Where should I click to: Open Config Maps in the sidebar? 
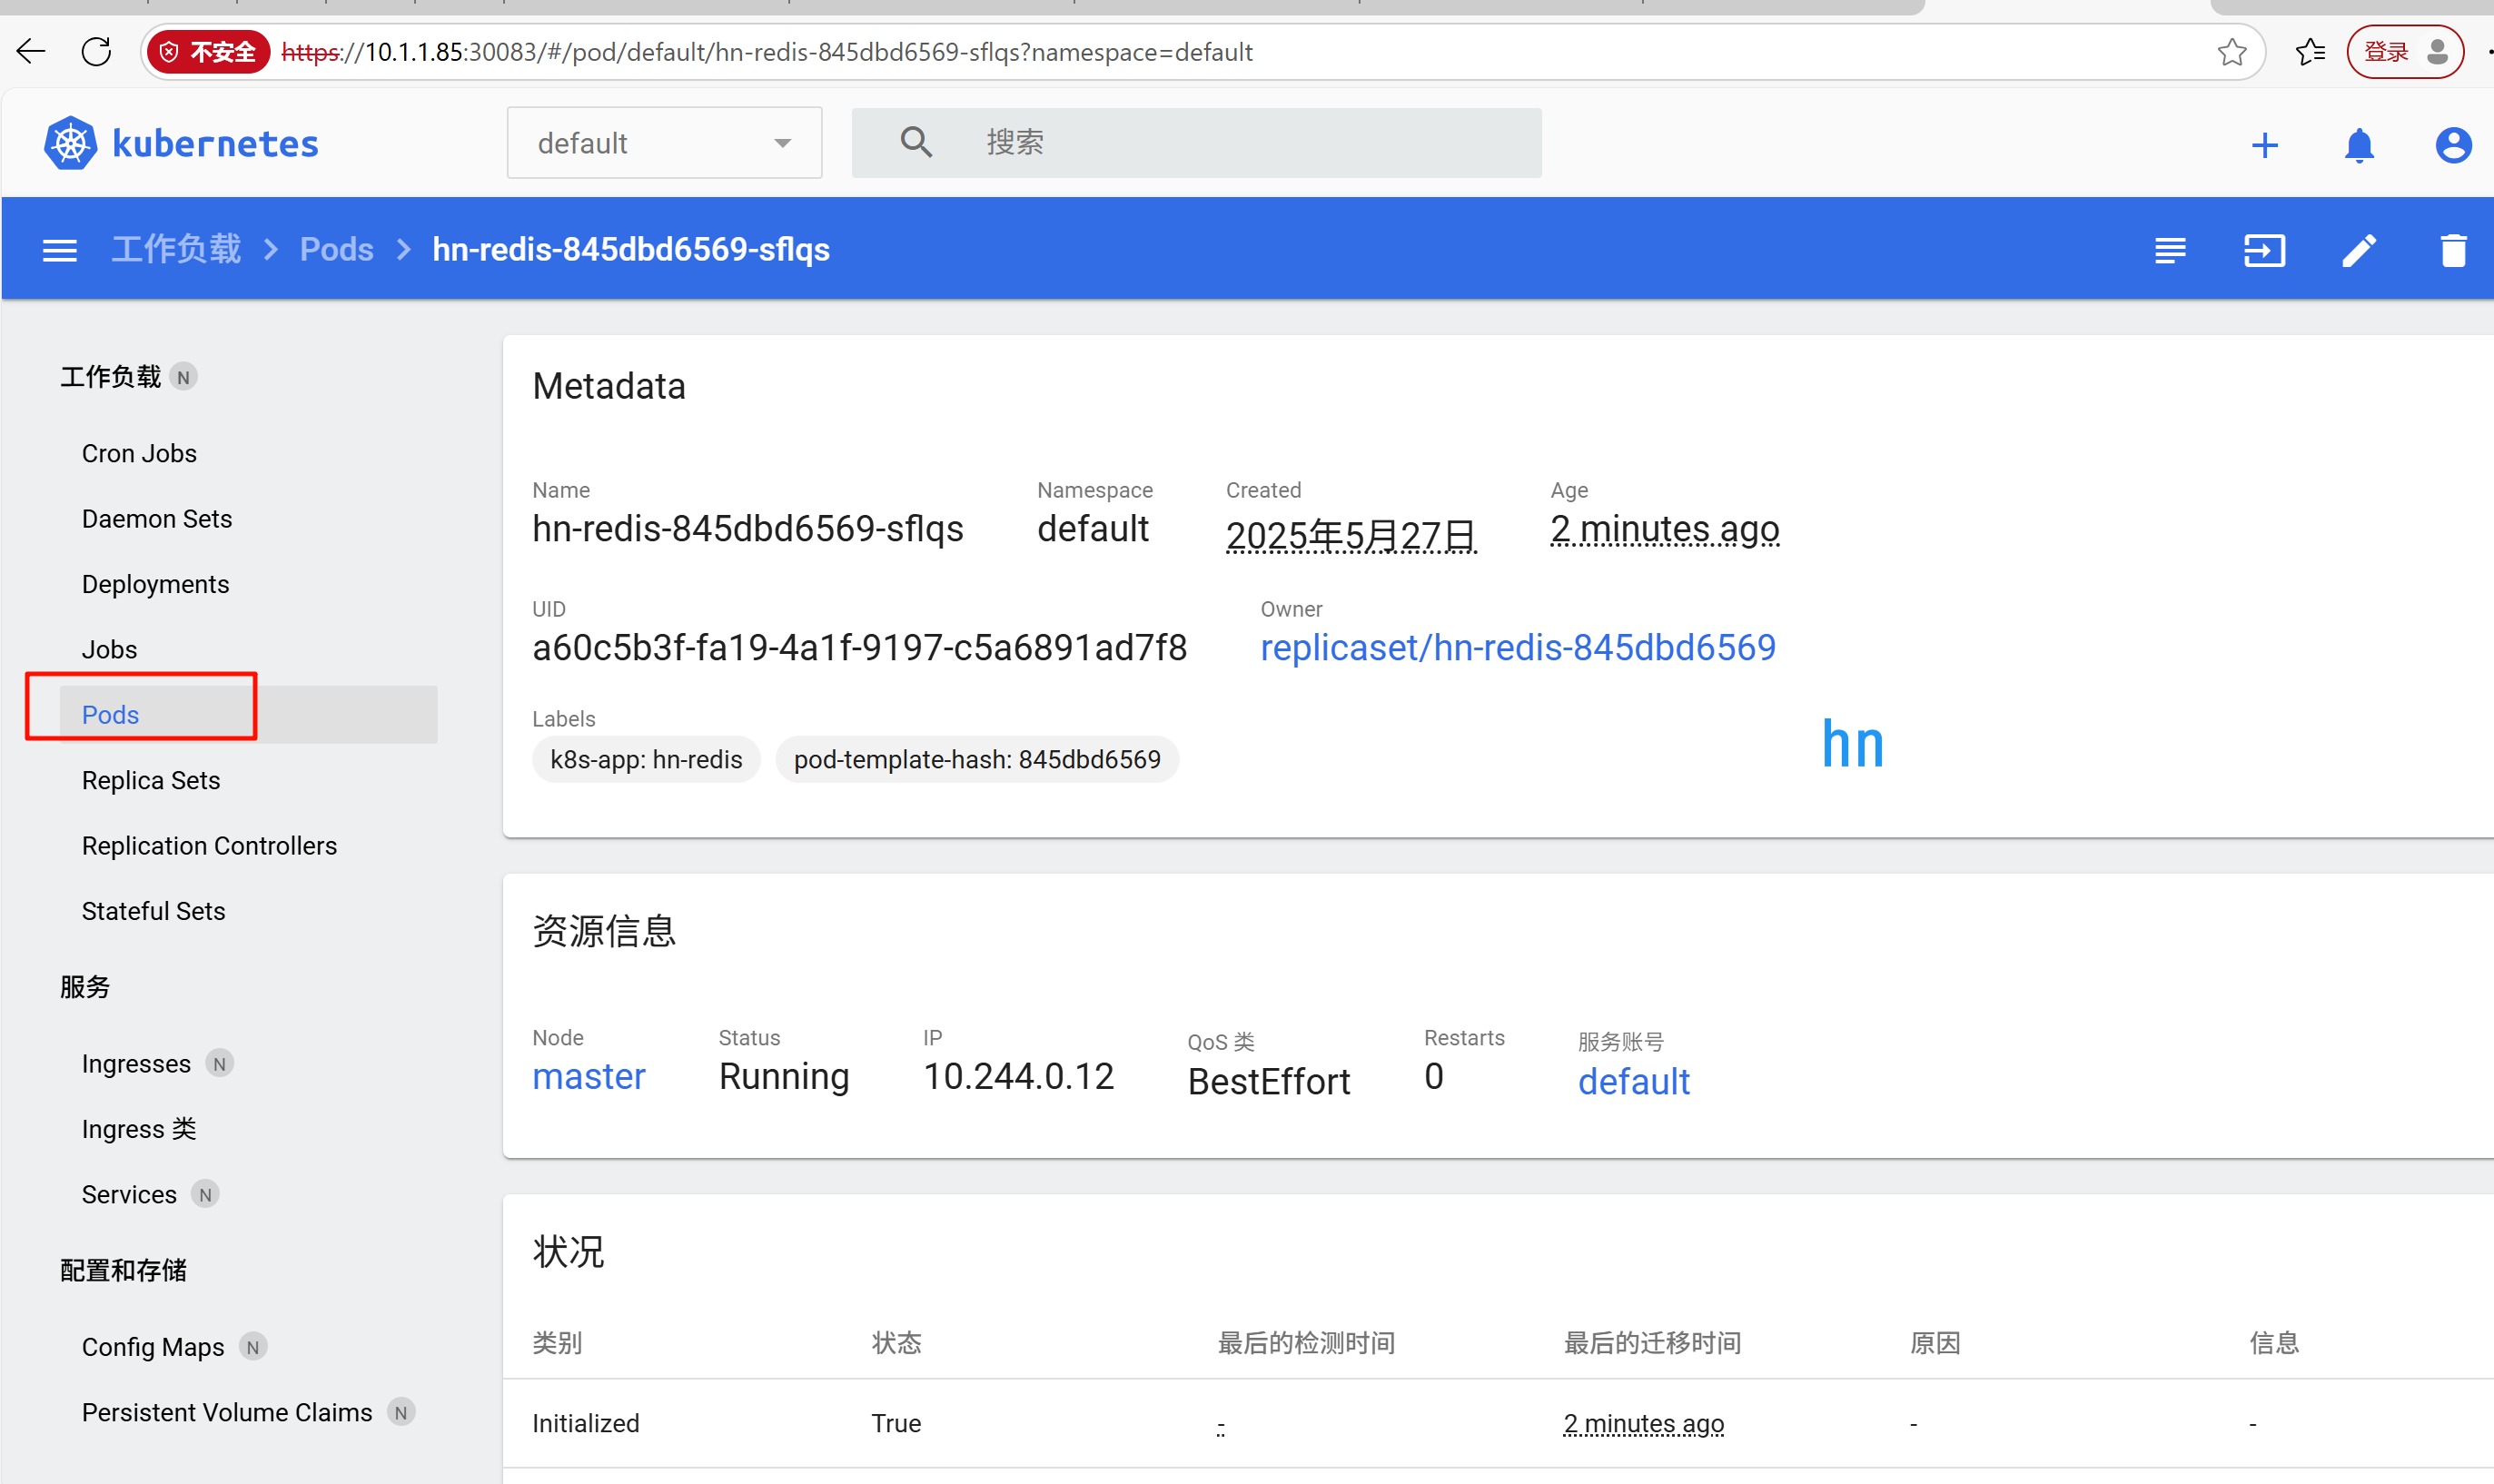(153, 1347)
